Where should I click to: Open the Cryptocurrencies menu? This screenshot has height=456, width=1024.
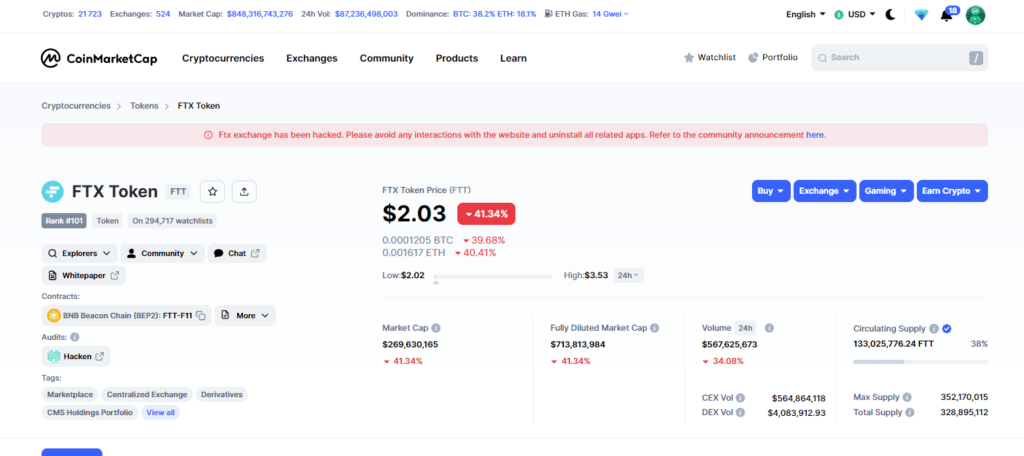pyautogui.click(x=223, y=58)
